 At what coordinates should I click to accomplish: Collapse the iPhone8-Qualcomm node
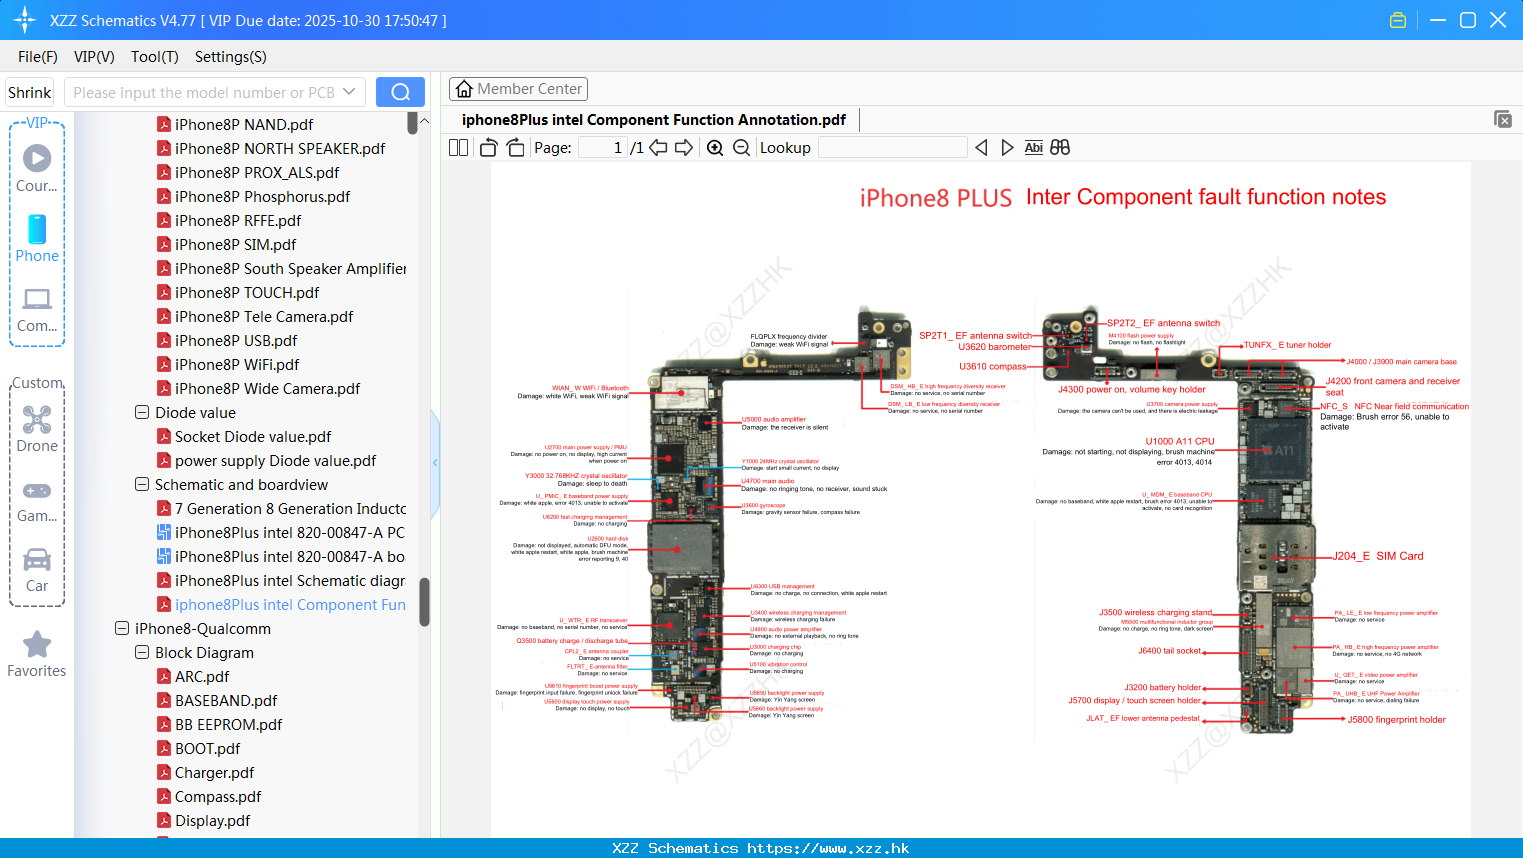[x=122, y=628]
